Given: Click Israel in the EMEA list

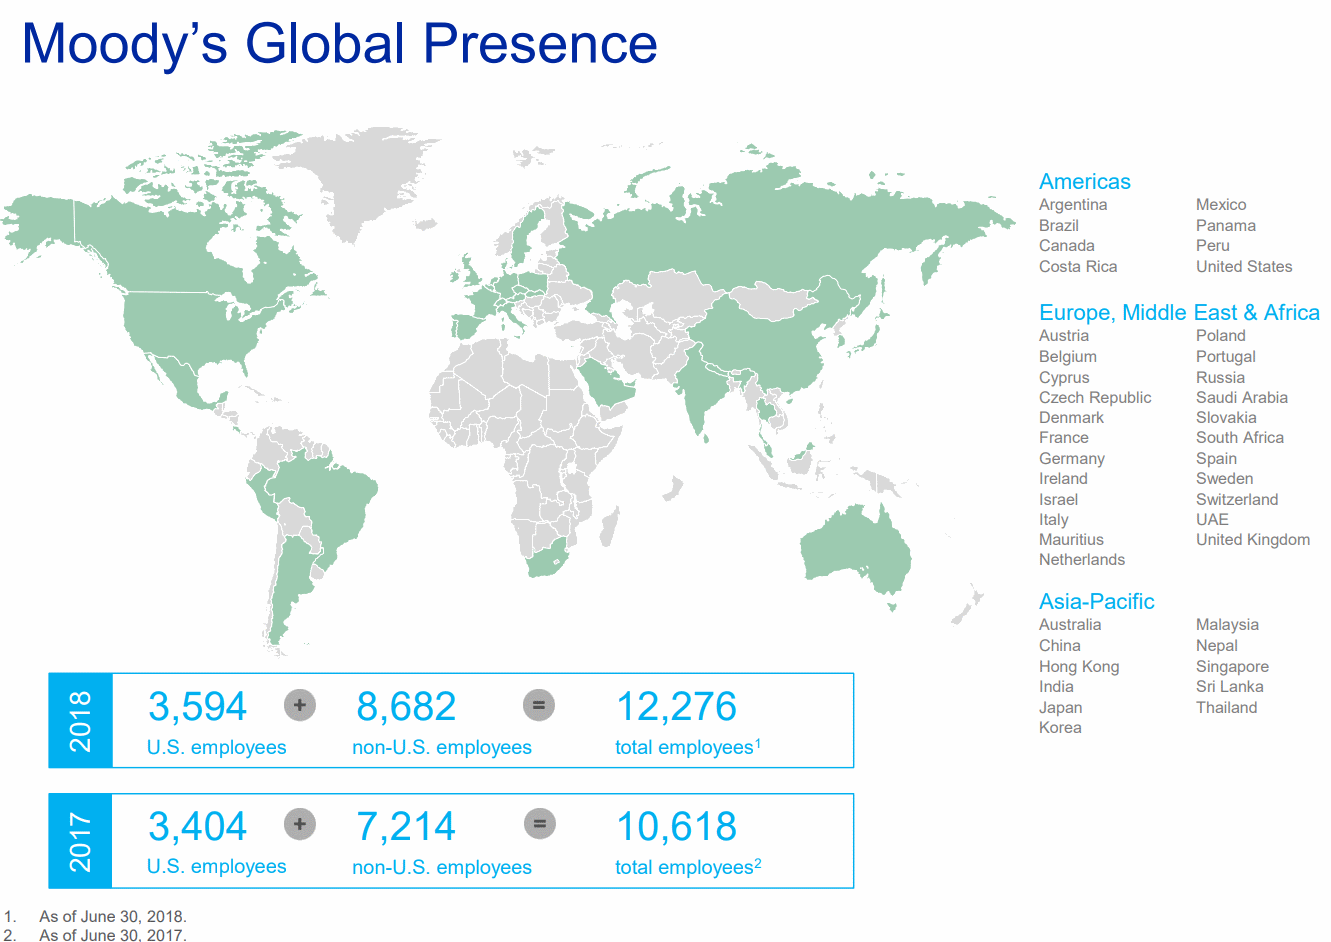Looking at the screenshot, I should coord(1058,500).
